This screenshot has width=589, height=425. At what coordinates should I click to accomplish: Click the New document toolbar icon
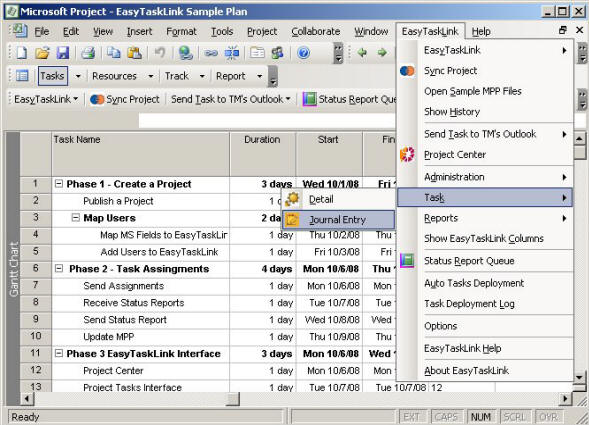[21, 53]
